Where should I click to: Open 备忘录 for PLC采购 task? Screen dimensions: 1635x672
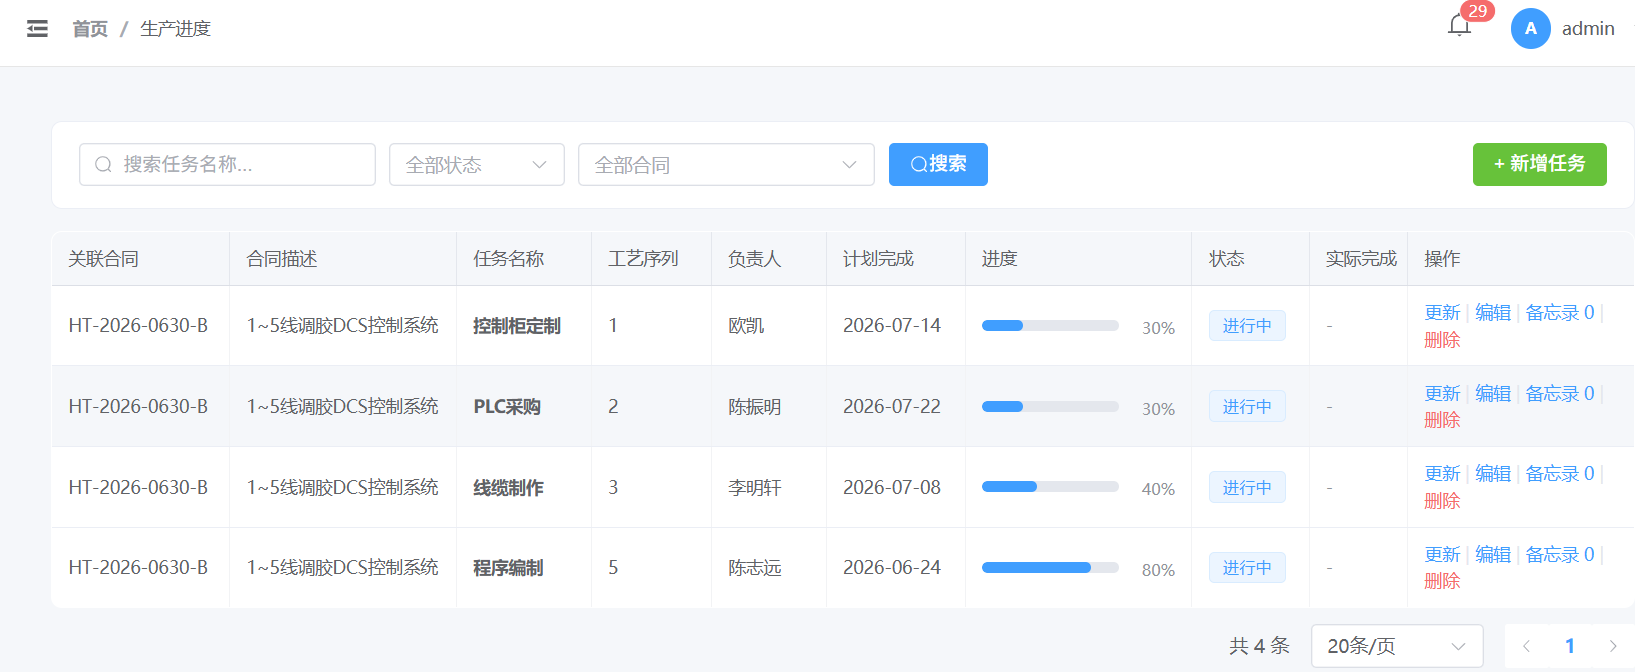(1560, 394)
